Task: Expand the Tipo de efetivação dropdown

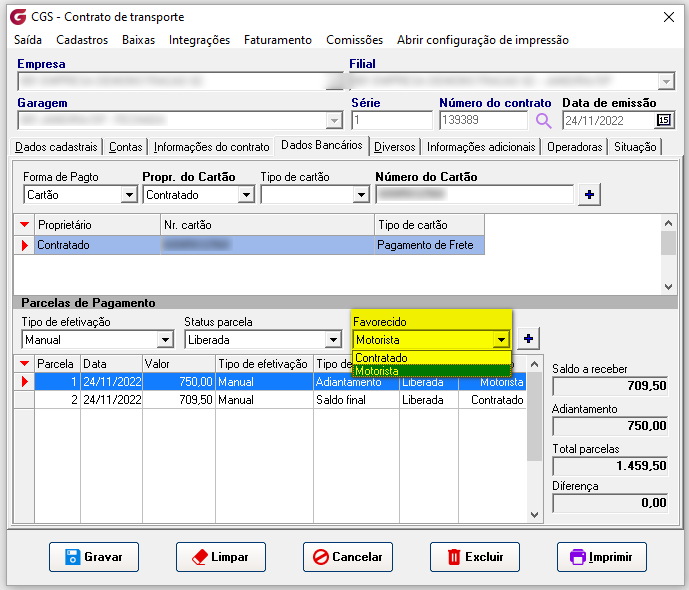Action: point(165,340)
